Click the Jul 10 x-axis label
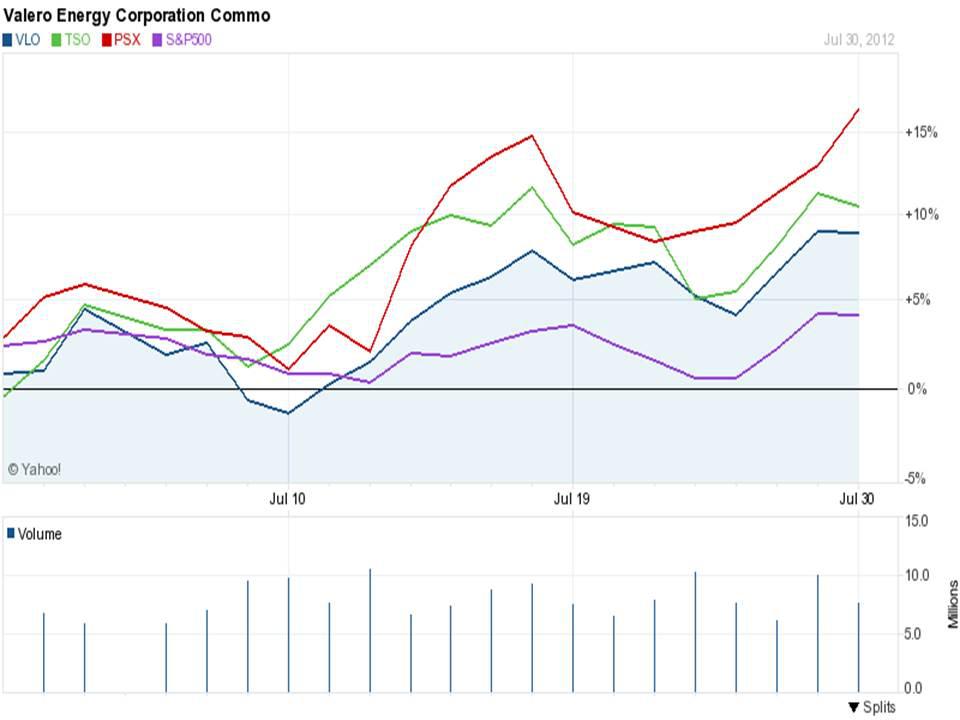This screenshot has height=720, width=960. click(287, 498)
